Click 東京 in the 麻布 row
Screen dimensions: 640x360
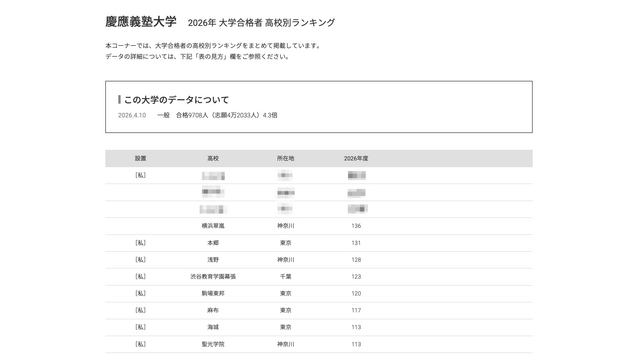(285, 310)
